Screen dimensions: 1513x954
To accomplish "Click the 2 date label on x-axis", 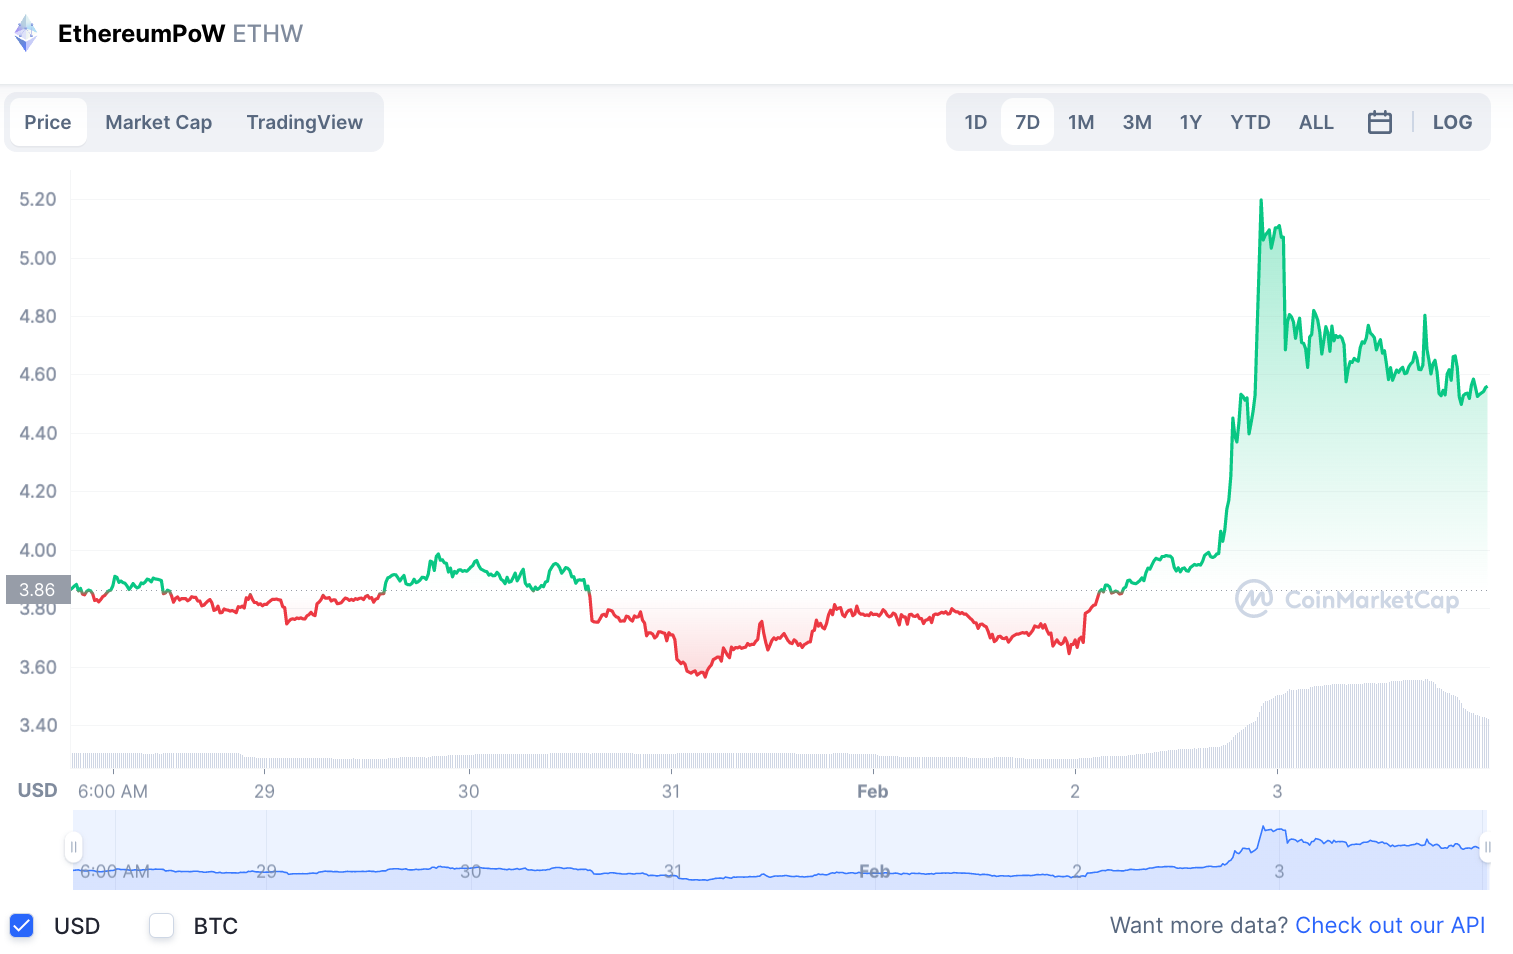I will (x=1075, y=791).
